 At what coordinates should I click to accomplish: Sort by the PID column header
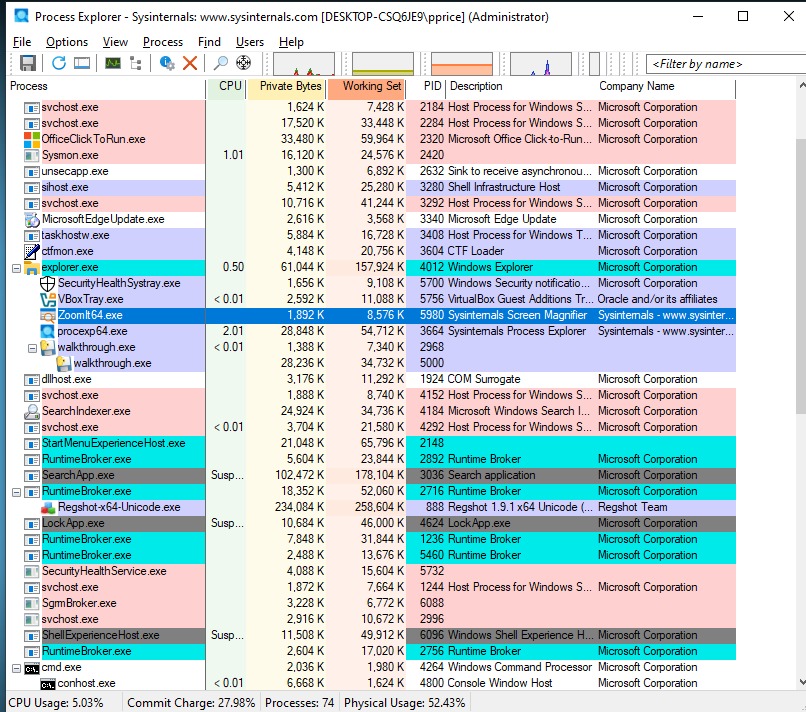[x=426, y=86]
